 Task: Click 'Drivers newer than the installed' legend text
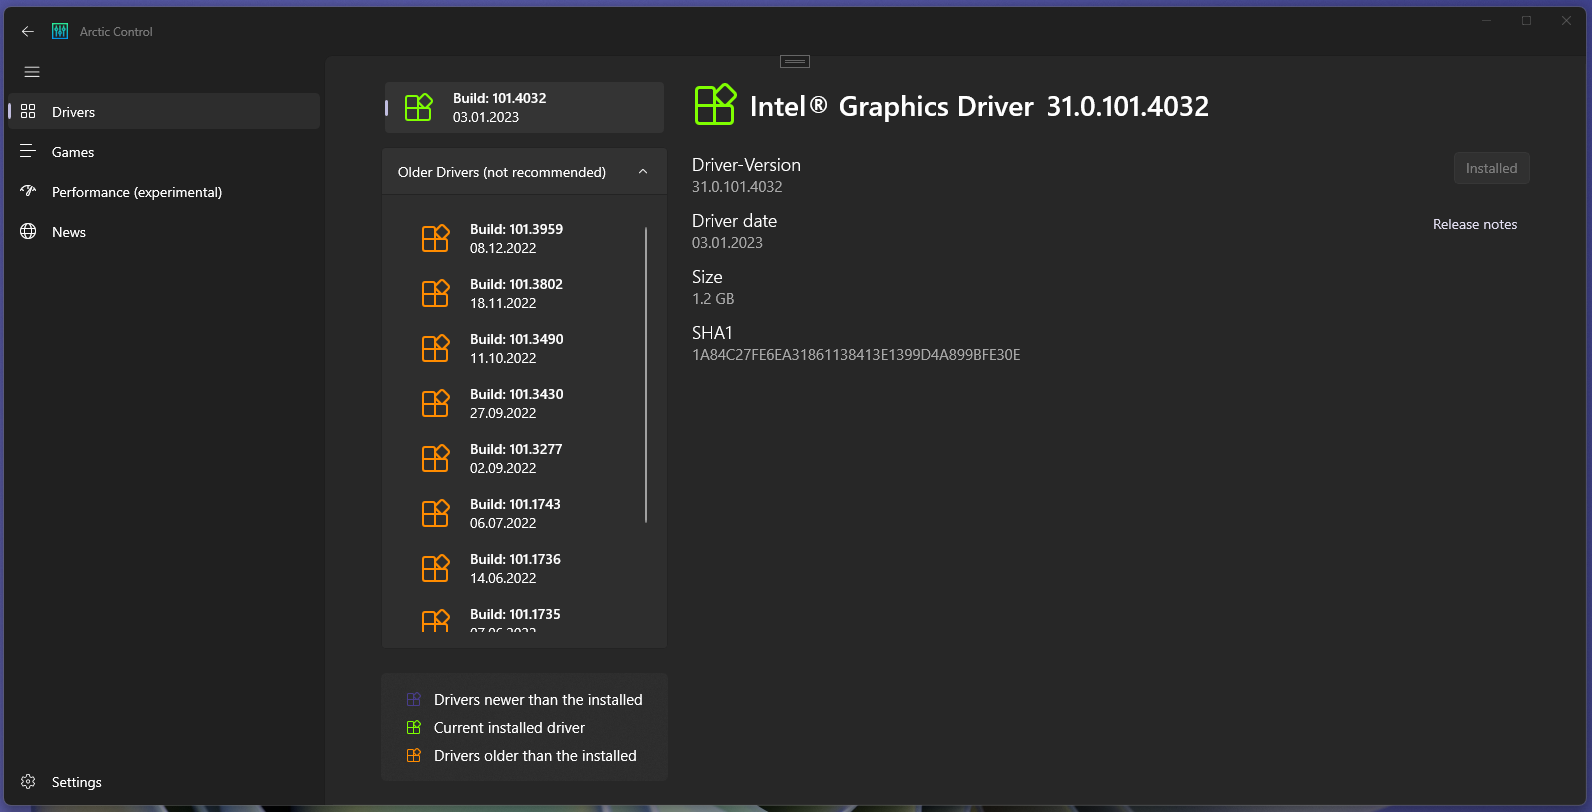tap(538, 700)
